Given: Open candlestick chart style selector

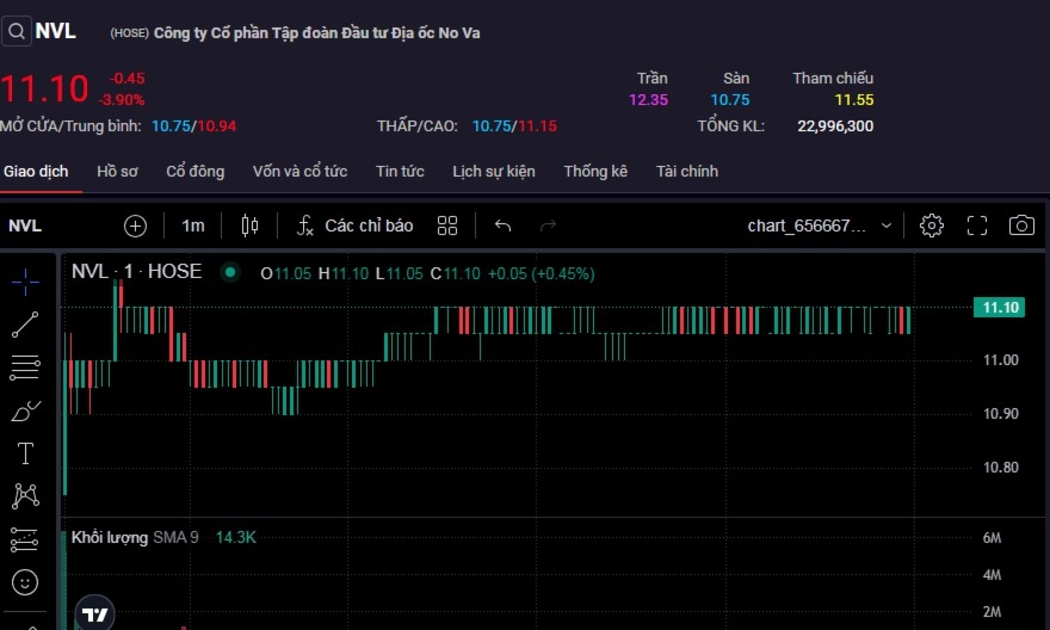Looking at the screenshot, I should (x=250, y=226).
